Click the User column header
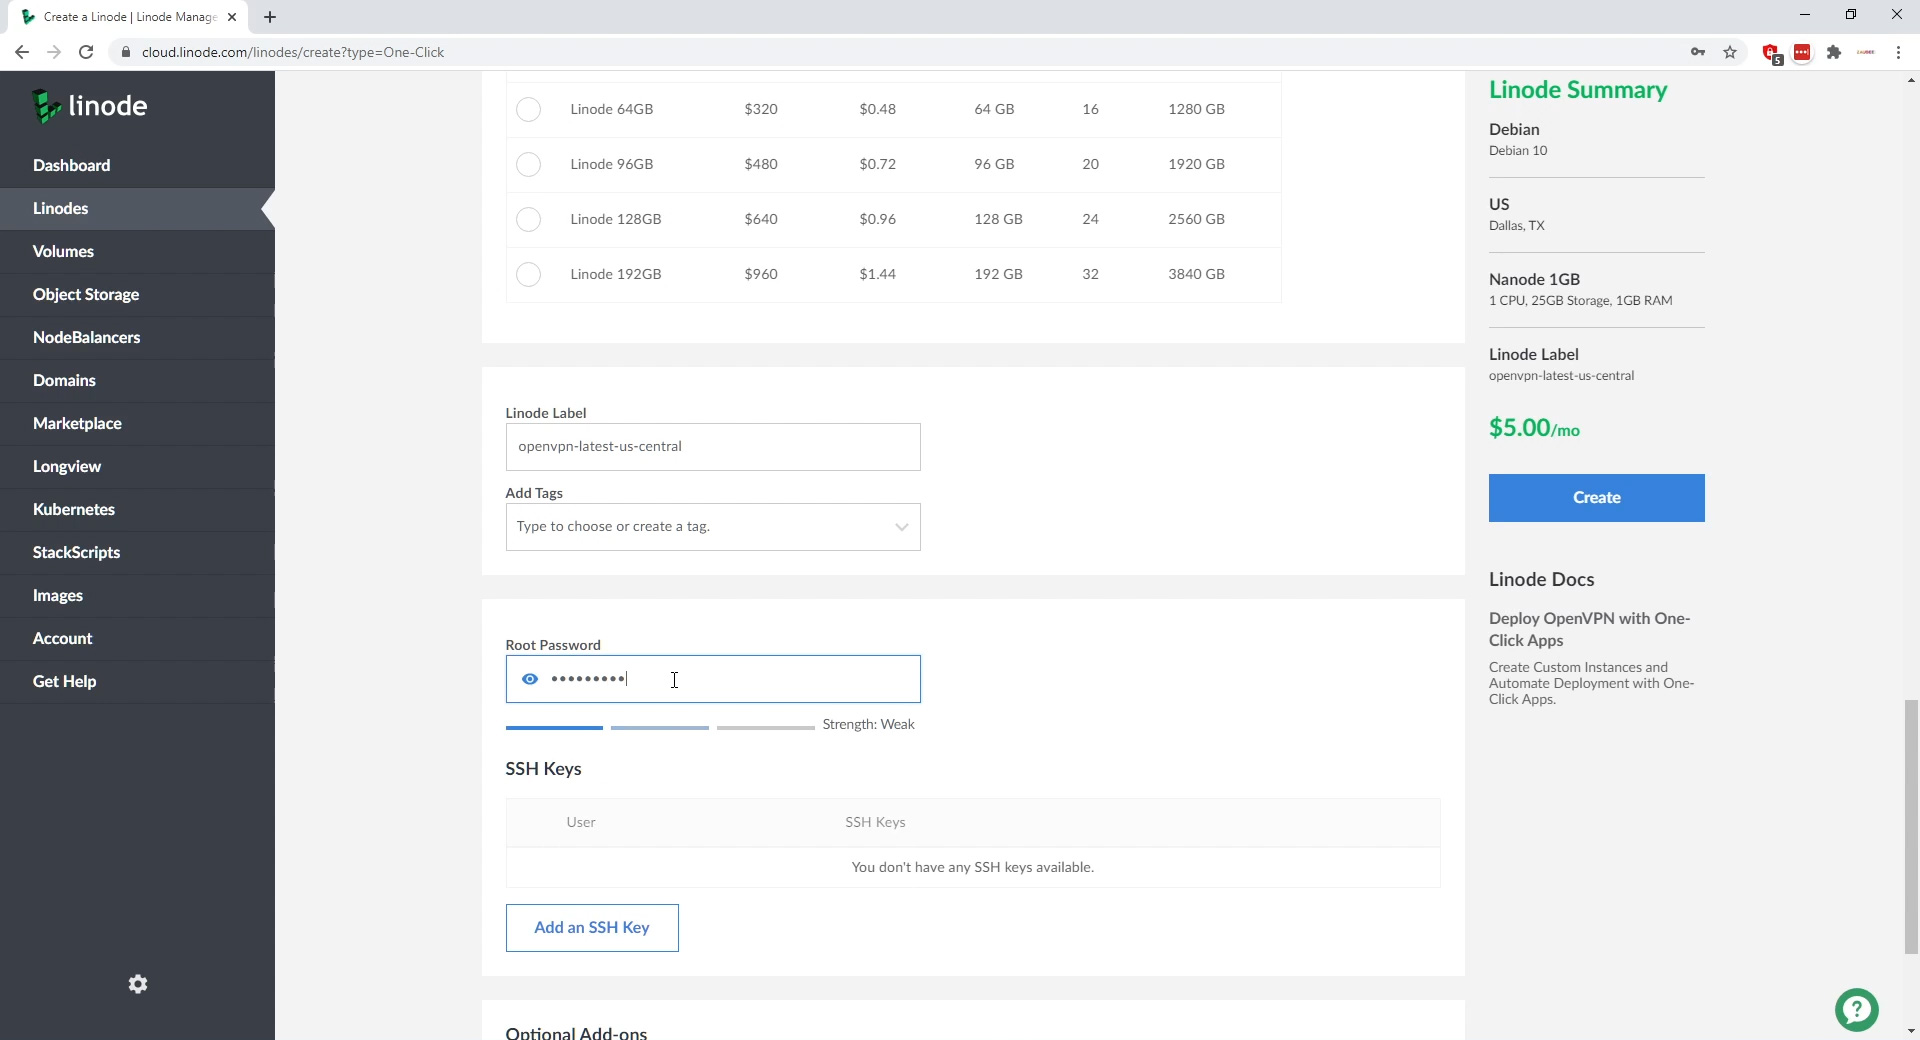 (581, 822)
